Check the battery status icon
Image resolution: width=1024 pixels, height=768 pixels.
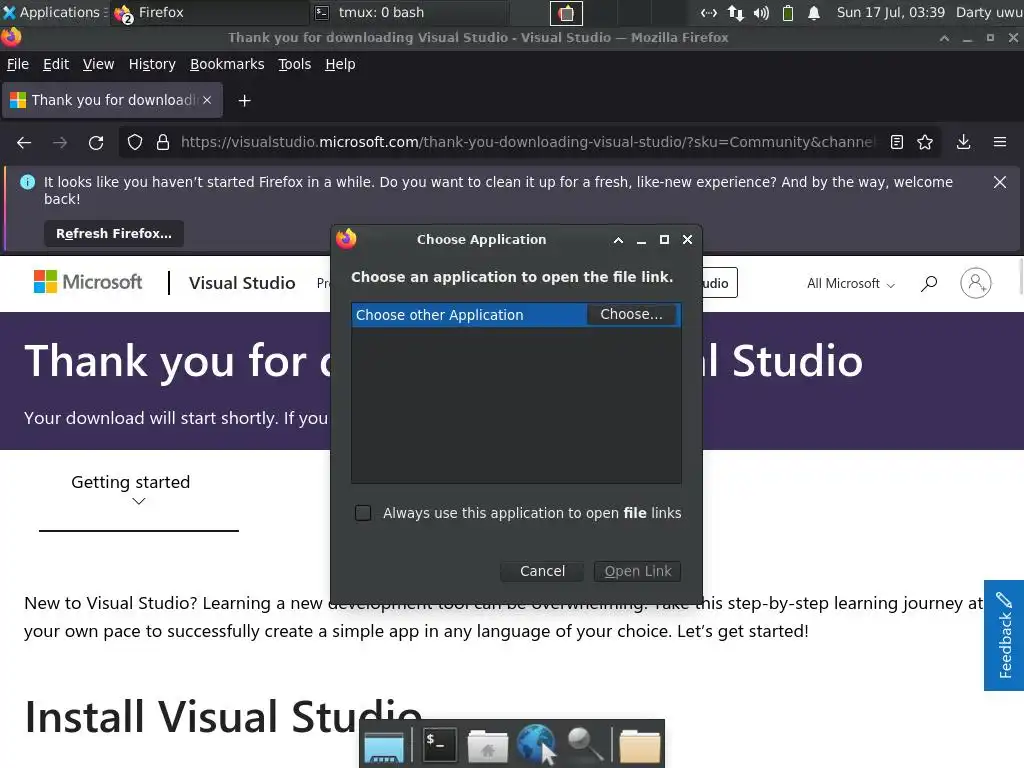click(788, 13)
